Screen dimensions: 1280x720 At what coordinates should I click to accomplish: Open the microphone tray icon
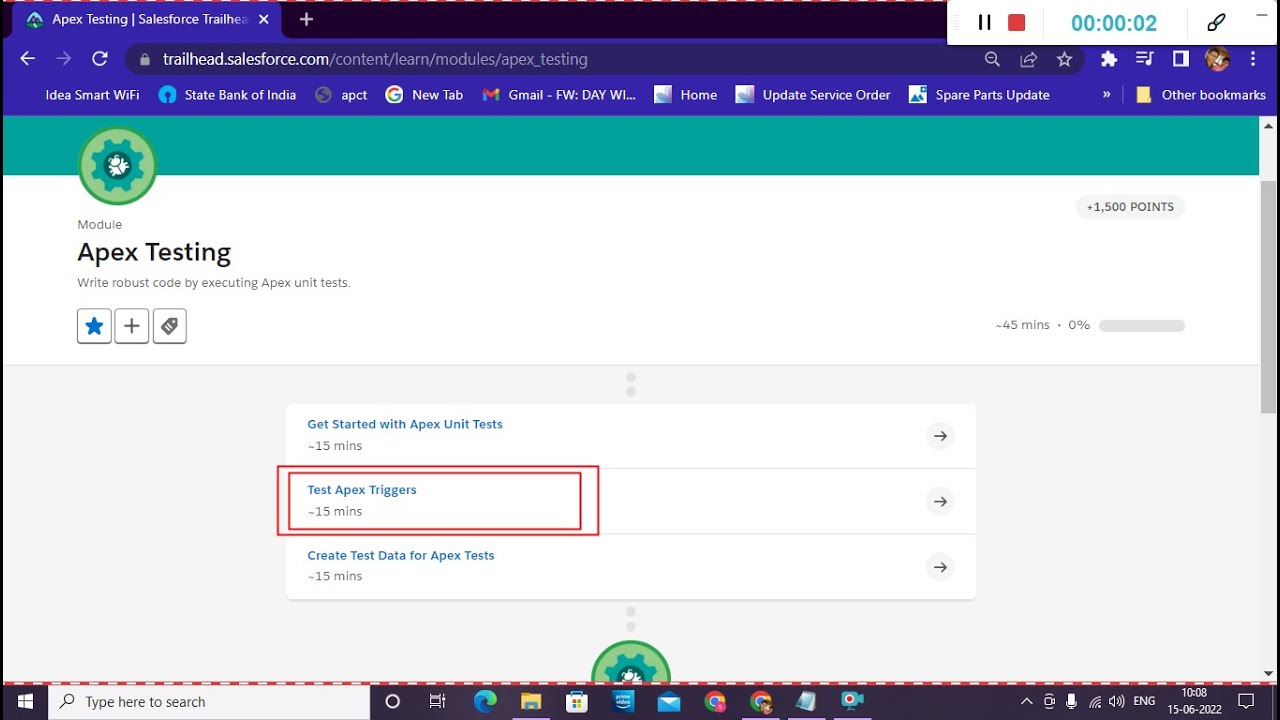pos(1071,702)
